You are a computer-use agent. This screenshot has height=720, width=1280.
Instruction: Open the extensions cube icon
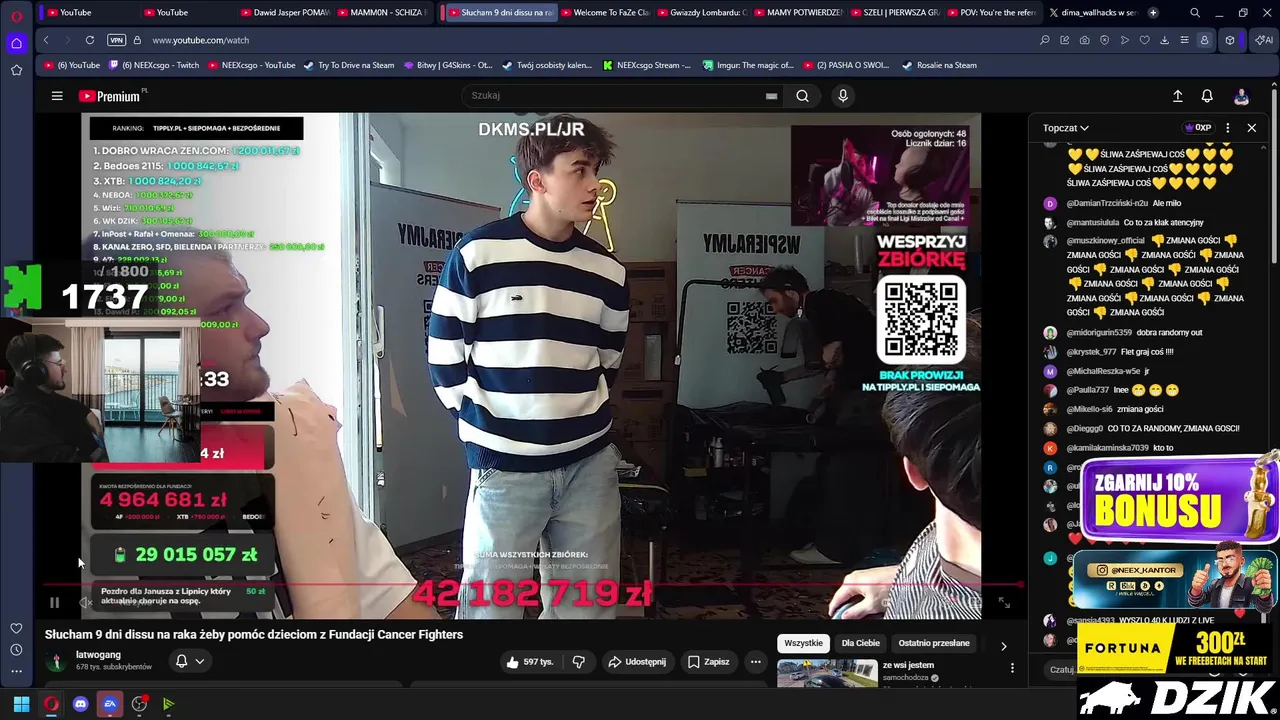click(1230, 40)
